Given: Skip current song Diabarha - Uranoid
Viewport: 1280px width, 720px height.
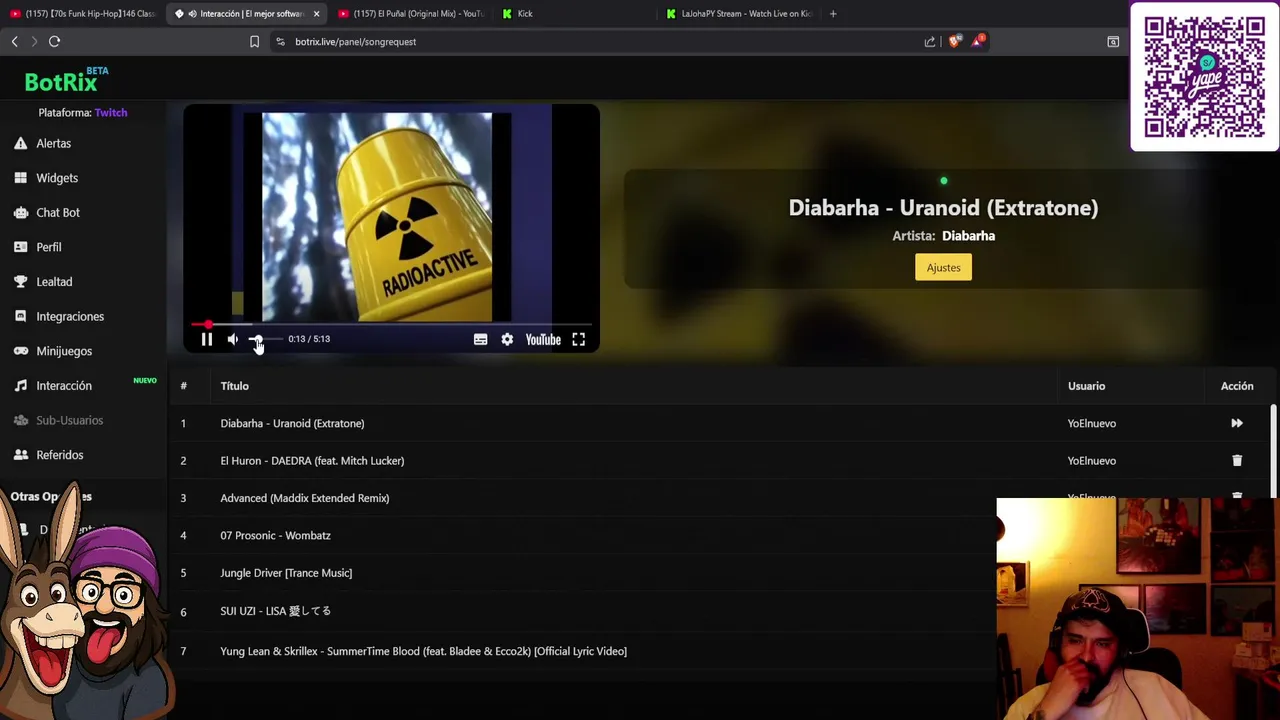Looking at the screenshot, I should (1237, 423).
